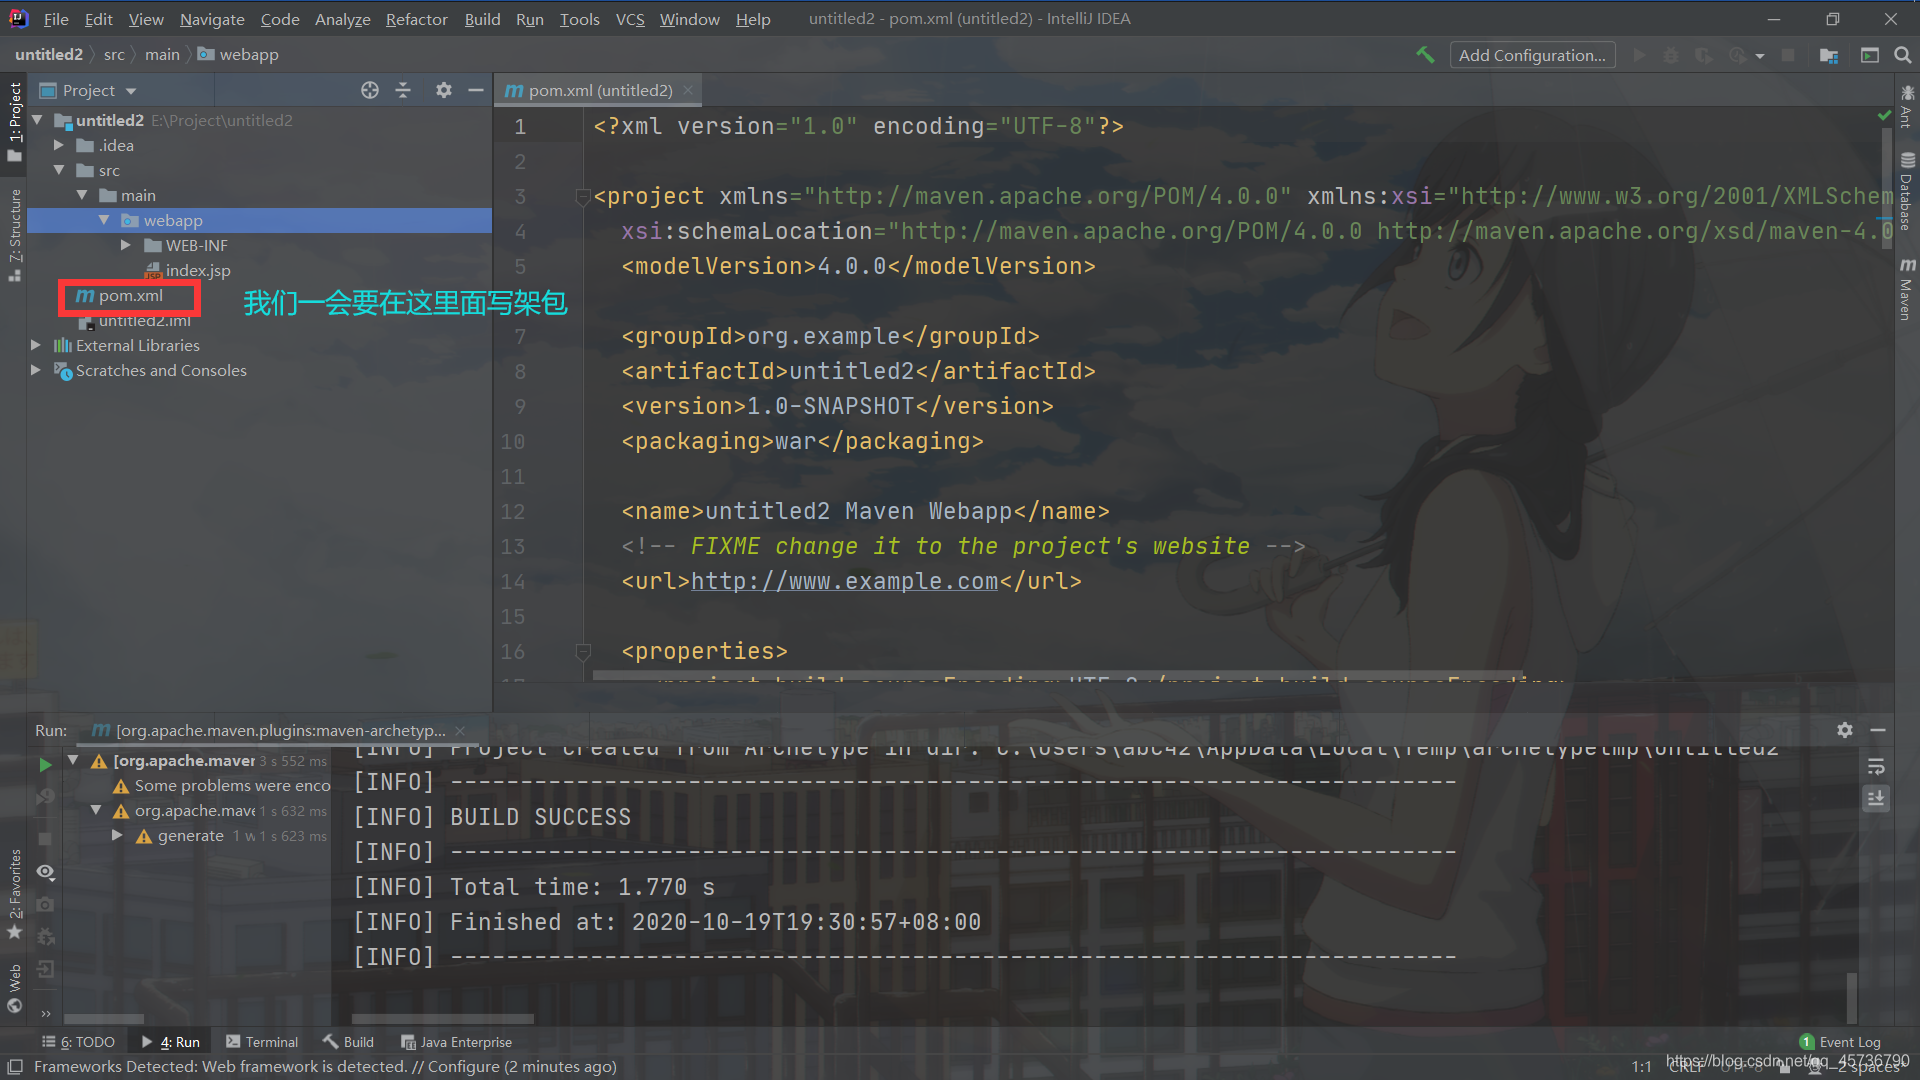Screen dimensions: 1920x1080
Task: Click the Debug bug icon in the toolbar
Action: click(1670, 55)
